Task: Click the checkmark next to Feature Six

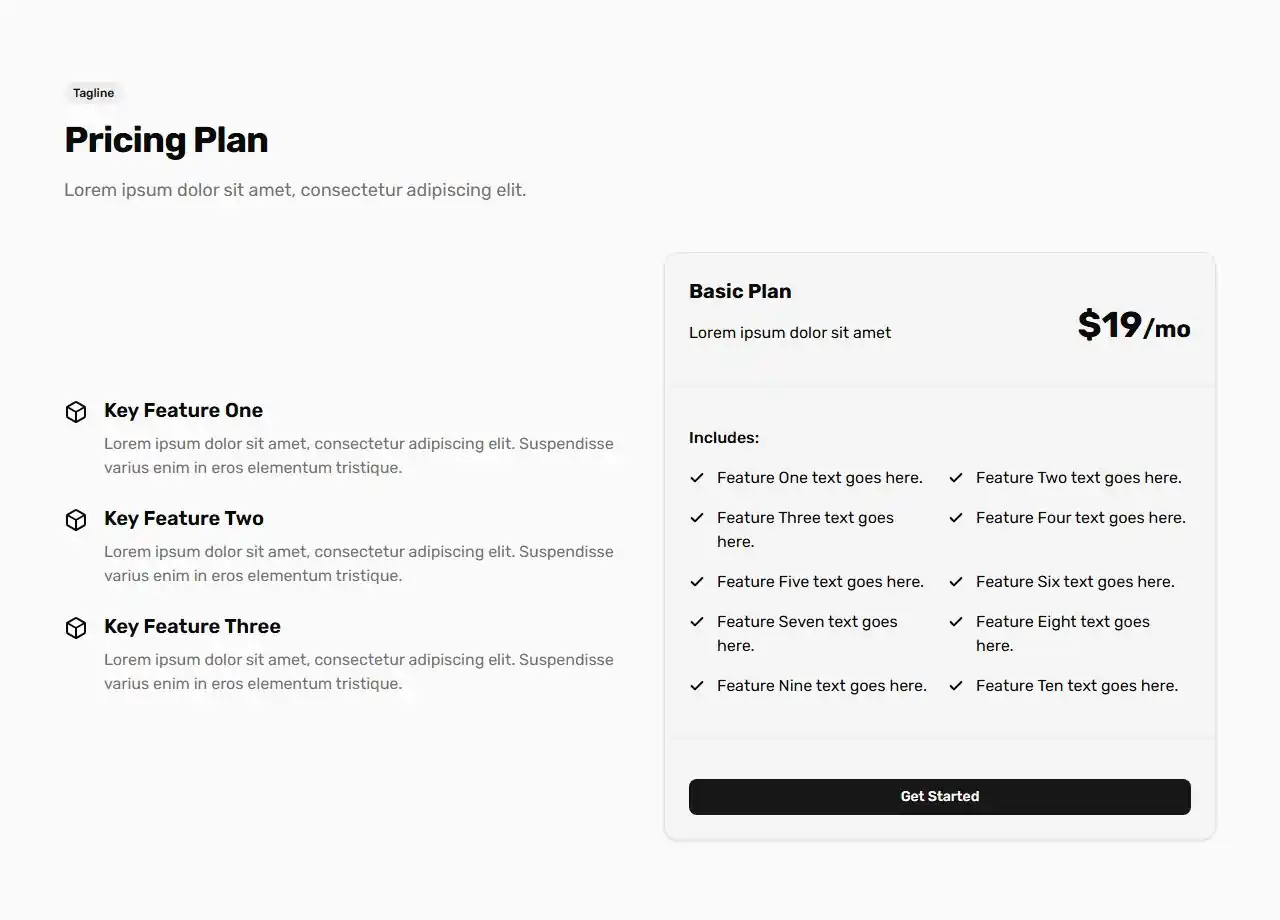Action: coord(956,582)
